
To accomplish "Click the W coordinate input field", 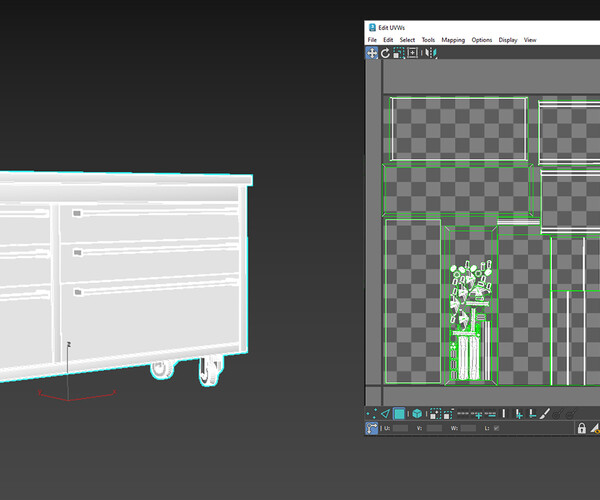I will pos(467,428).
